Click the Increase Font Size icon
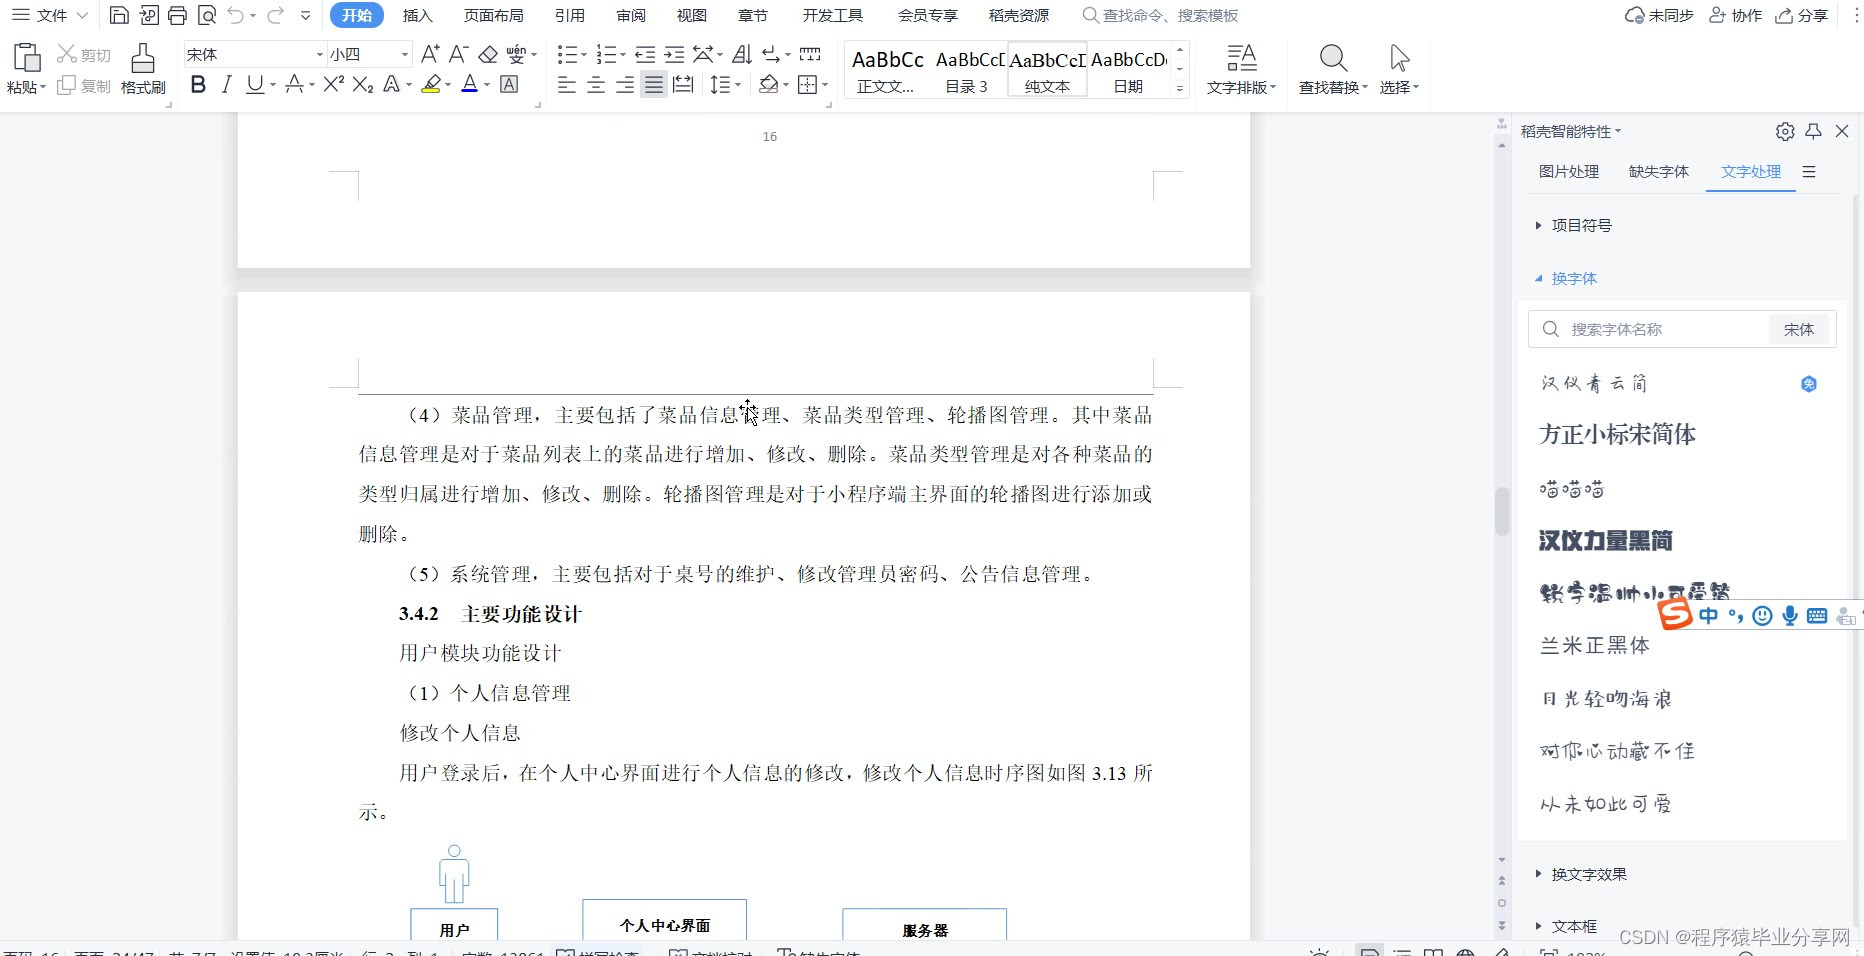The height and width of the screenshot is (956, 1864). pyautogui.click(x=430, y=54)
